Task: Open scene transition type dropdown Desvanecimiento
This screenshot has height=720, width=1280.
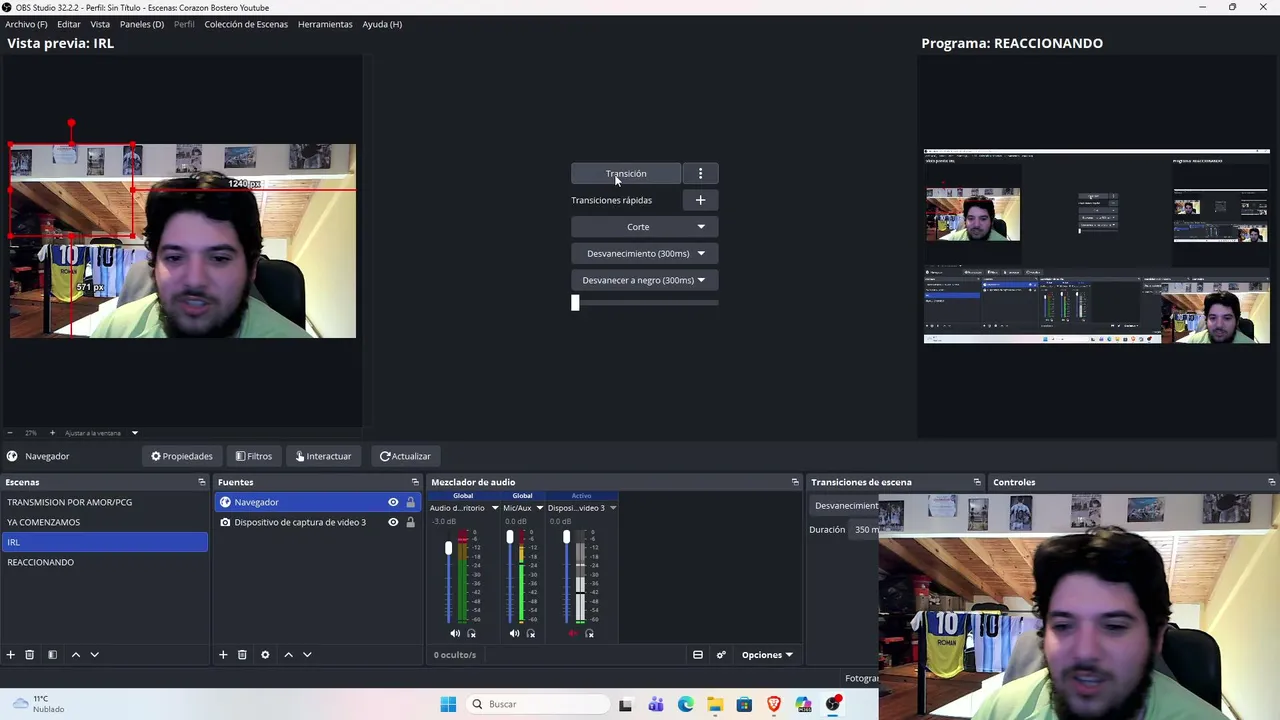Action: pyautogui.click(x=846, y=506)
